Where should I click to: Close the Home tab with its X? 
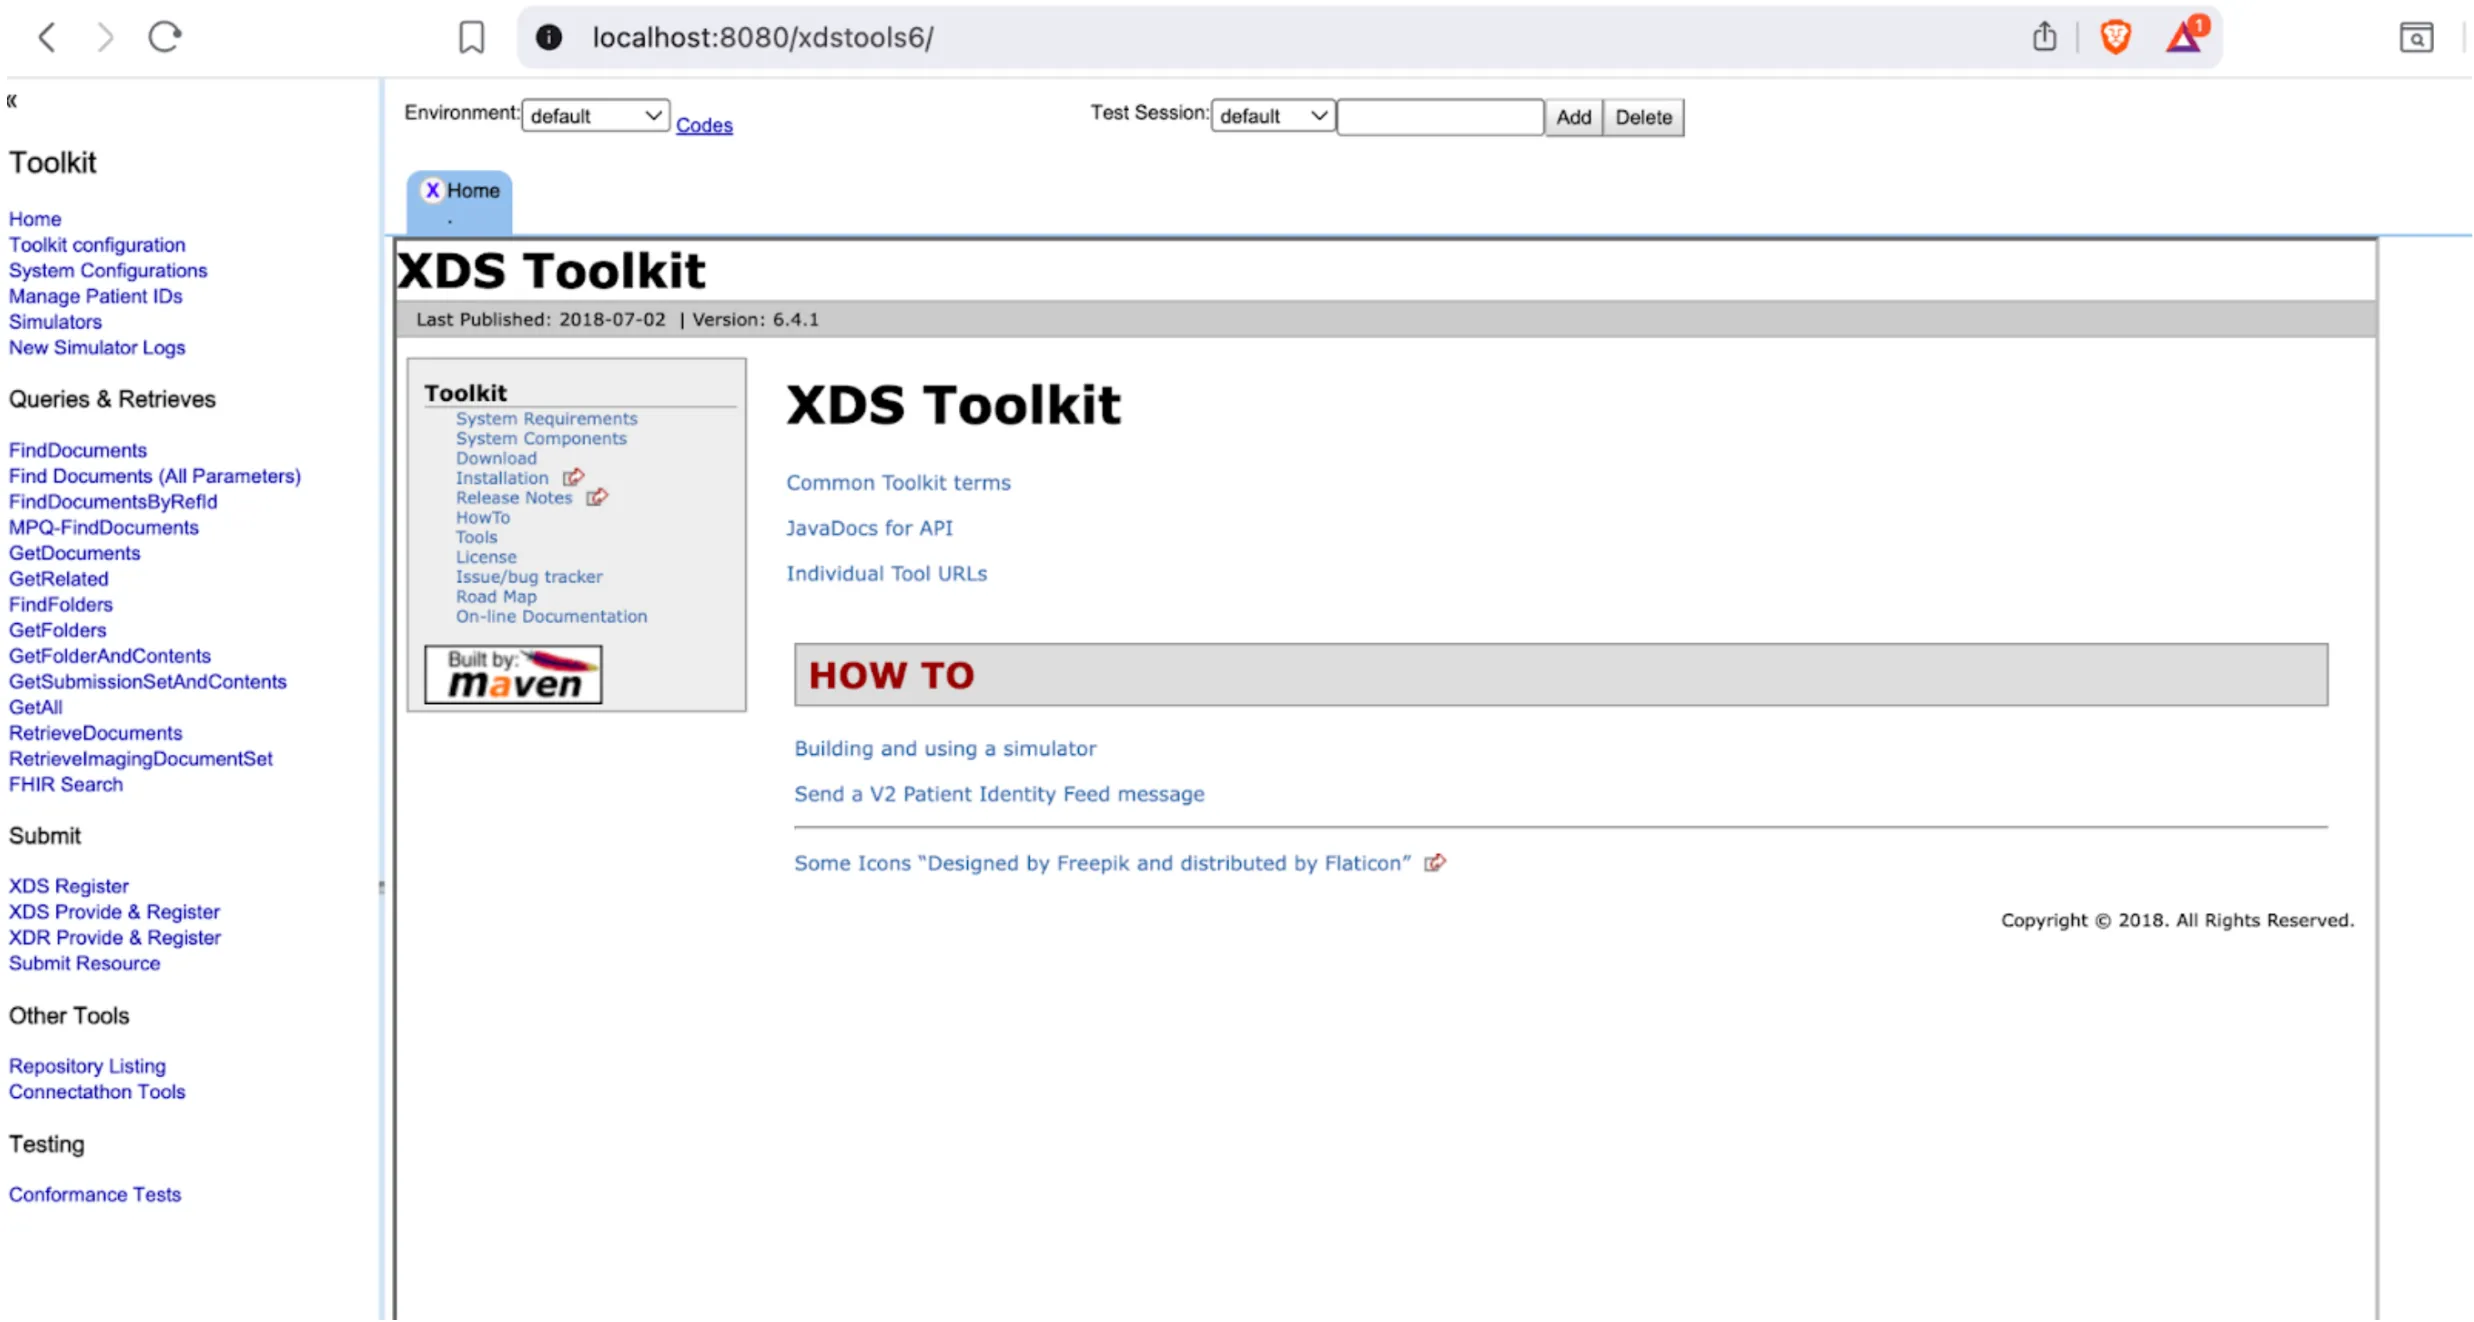point(433,190)
